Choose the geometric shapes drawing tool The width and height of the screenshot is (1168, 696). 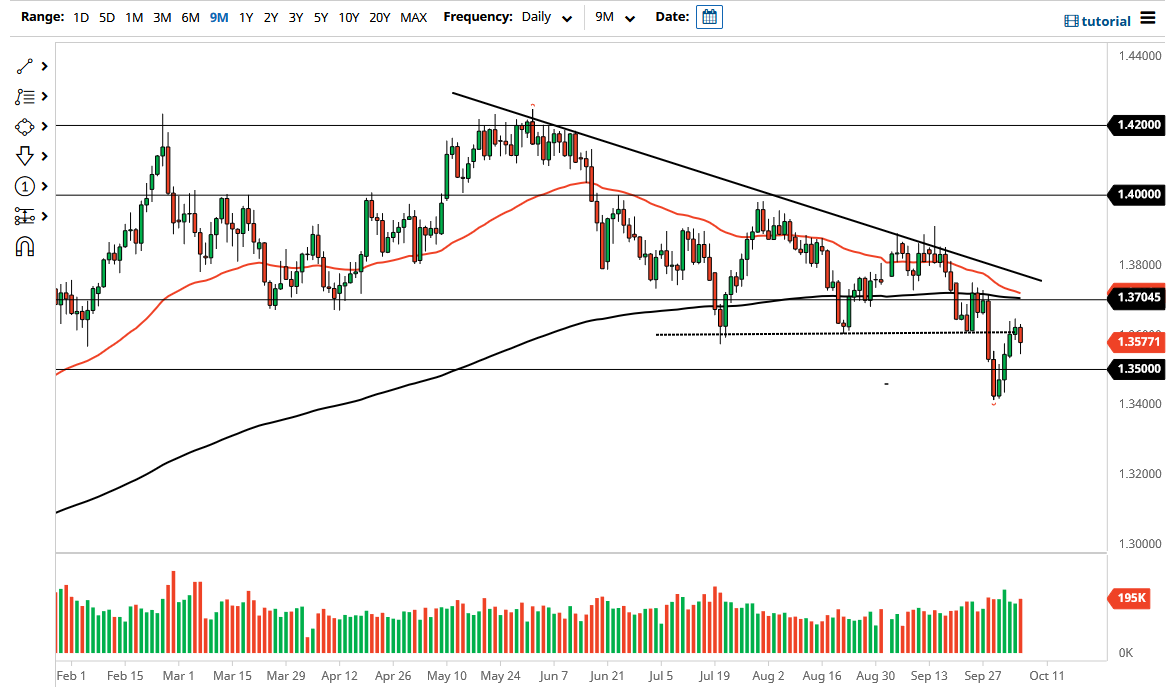pos(25,127)
